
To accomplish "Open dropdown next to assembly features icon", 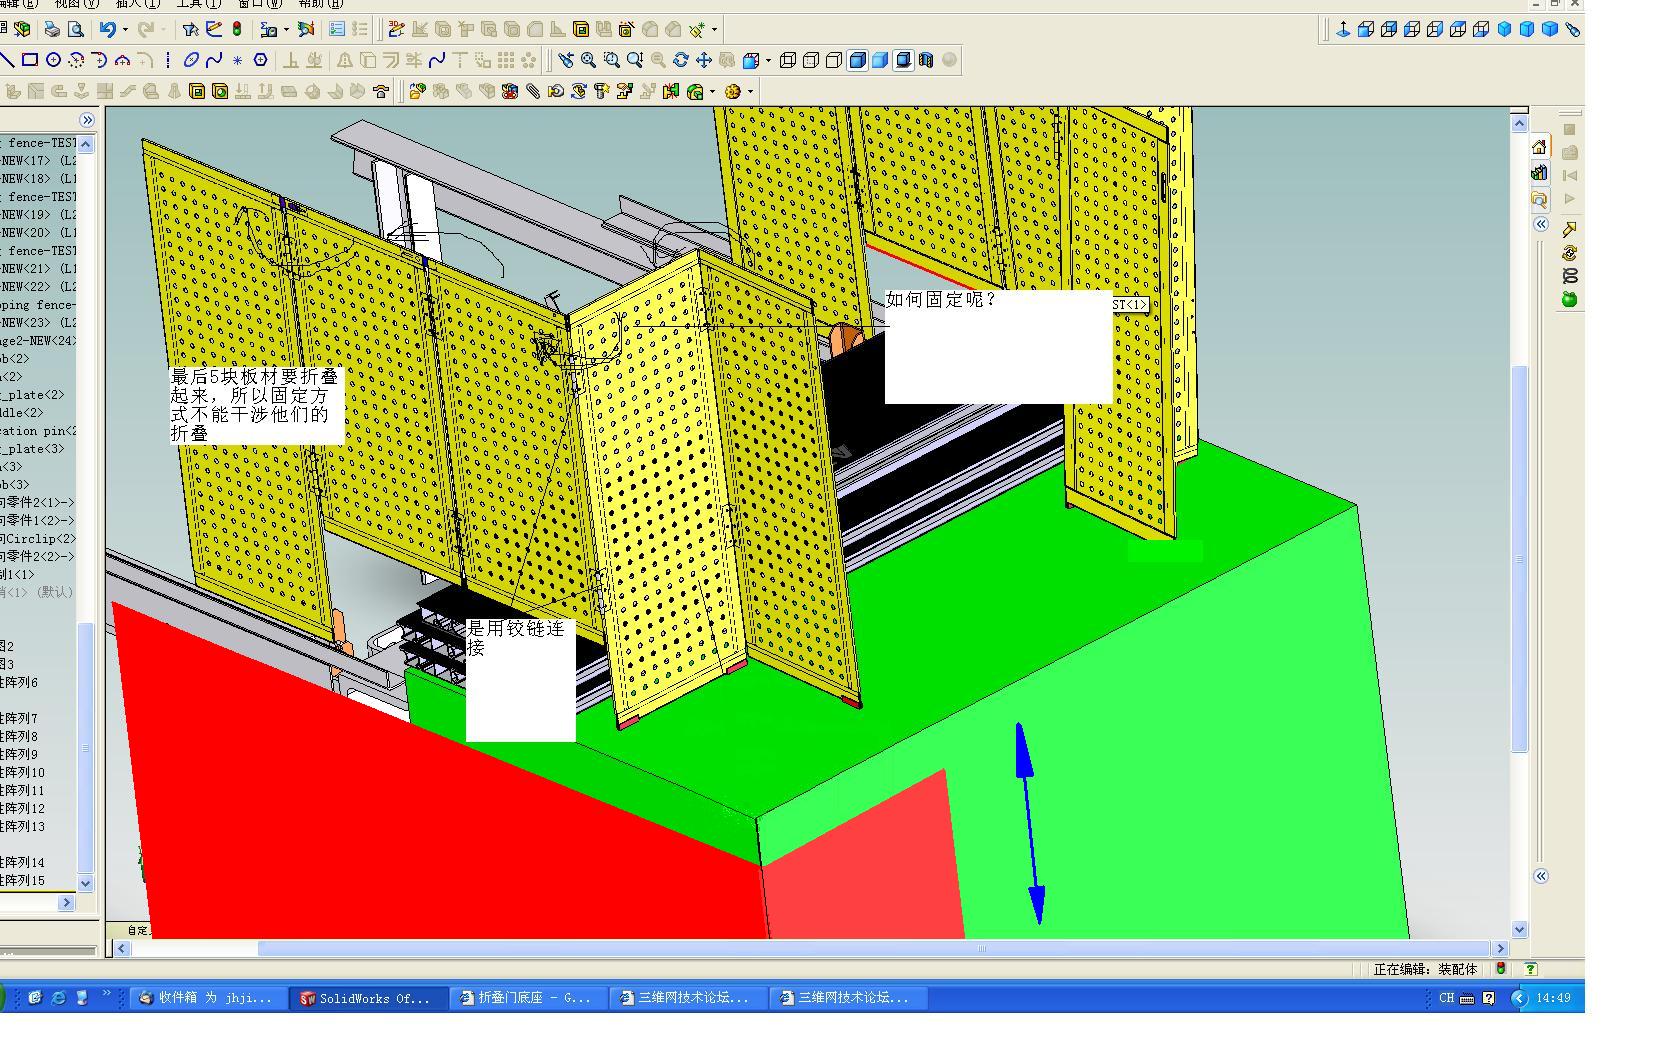I will coord(712,91).
